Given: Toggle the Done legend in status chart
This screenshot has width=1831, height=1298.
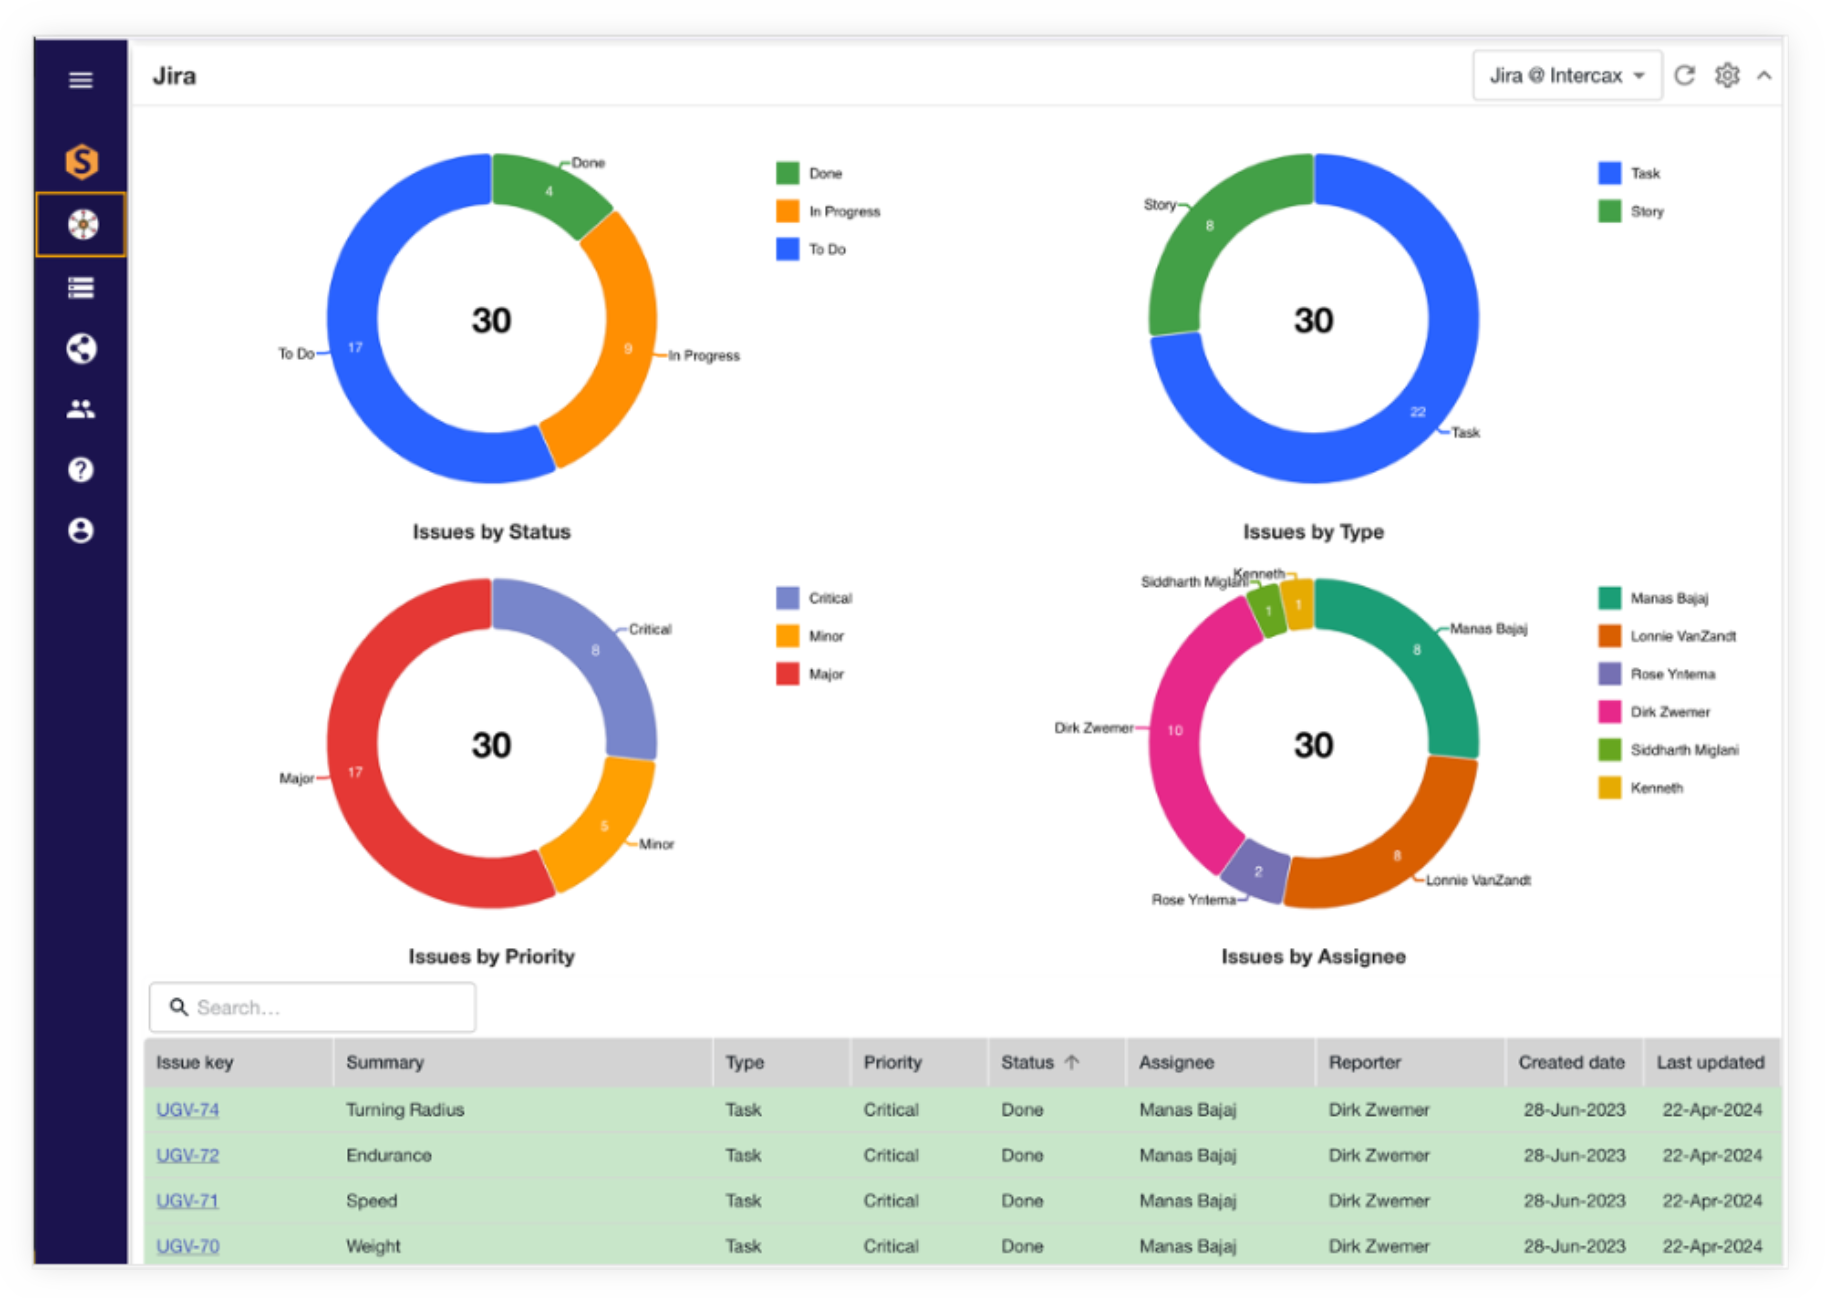Looking at the screenshot, I should (810, 173).
